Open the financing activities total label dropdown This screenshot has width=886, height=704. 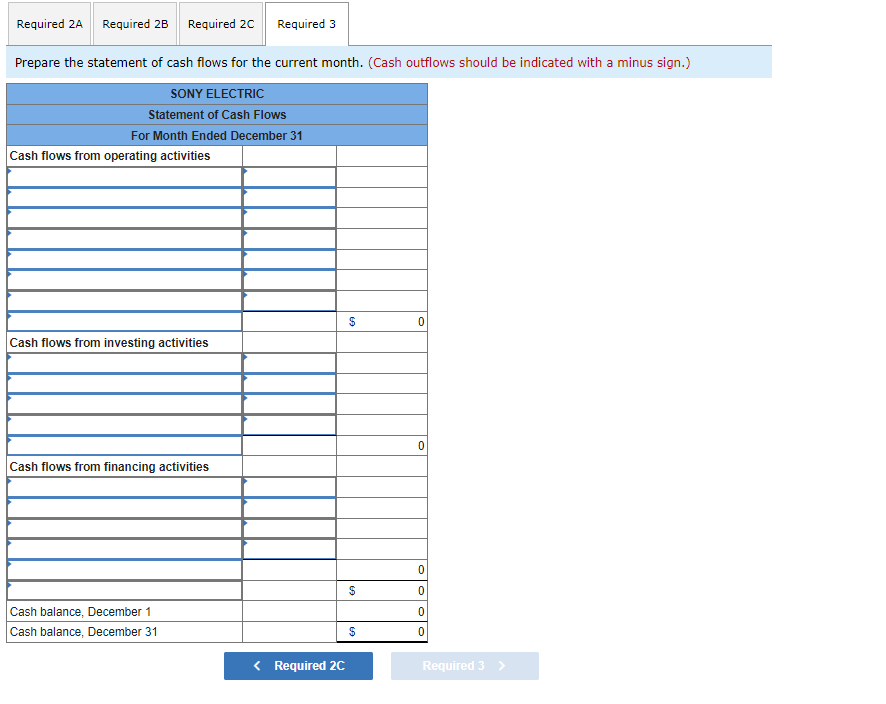pyautogui.click(x=125, y=570)
